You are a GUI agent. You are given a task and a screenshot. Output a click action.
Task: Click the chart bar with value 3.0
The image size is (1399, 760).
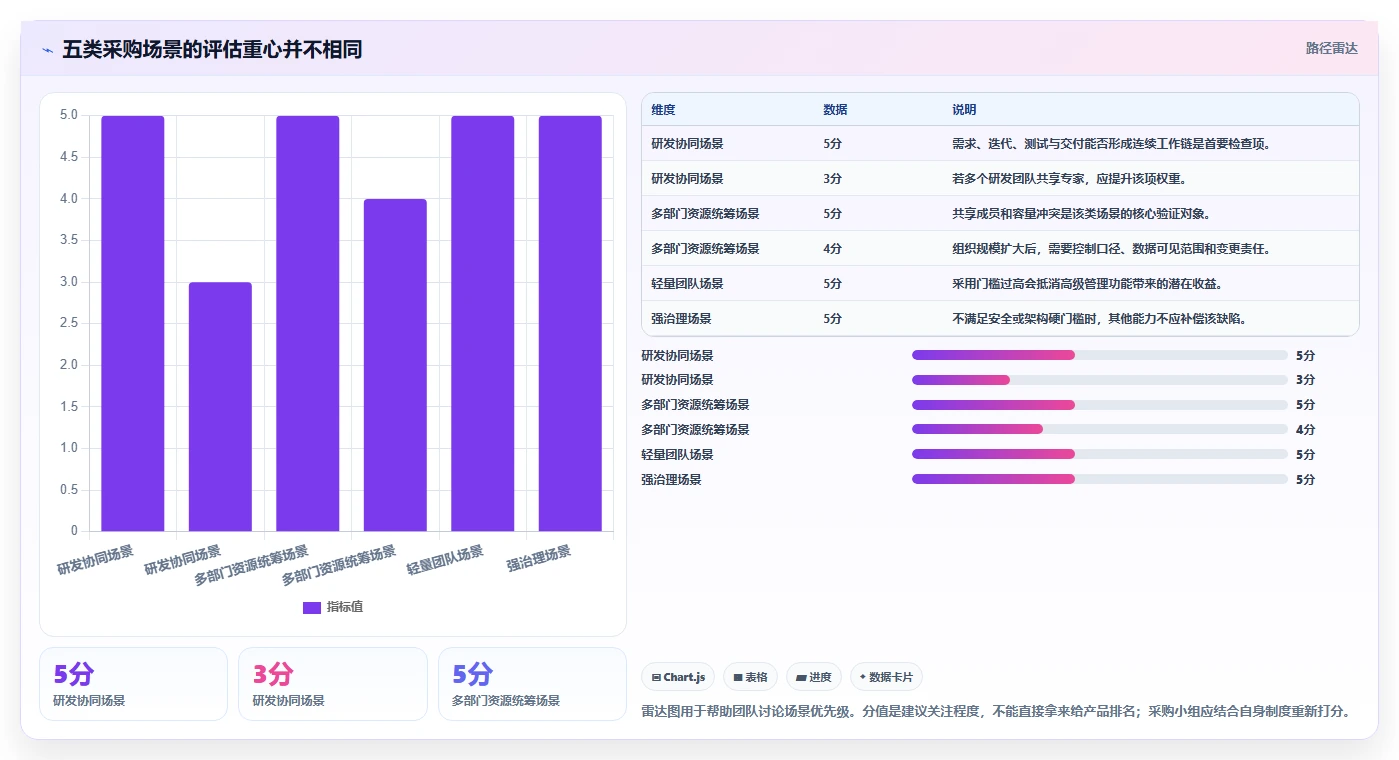coord(220,406)
